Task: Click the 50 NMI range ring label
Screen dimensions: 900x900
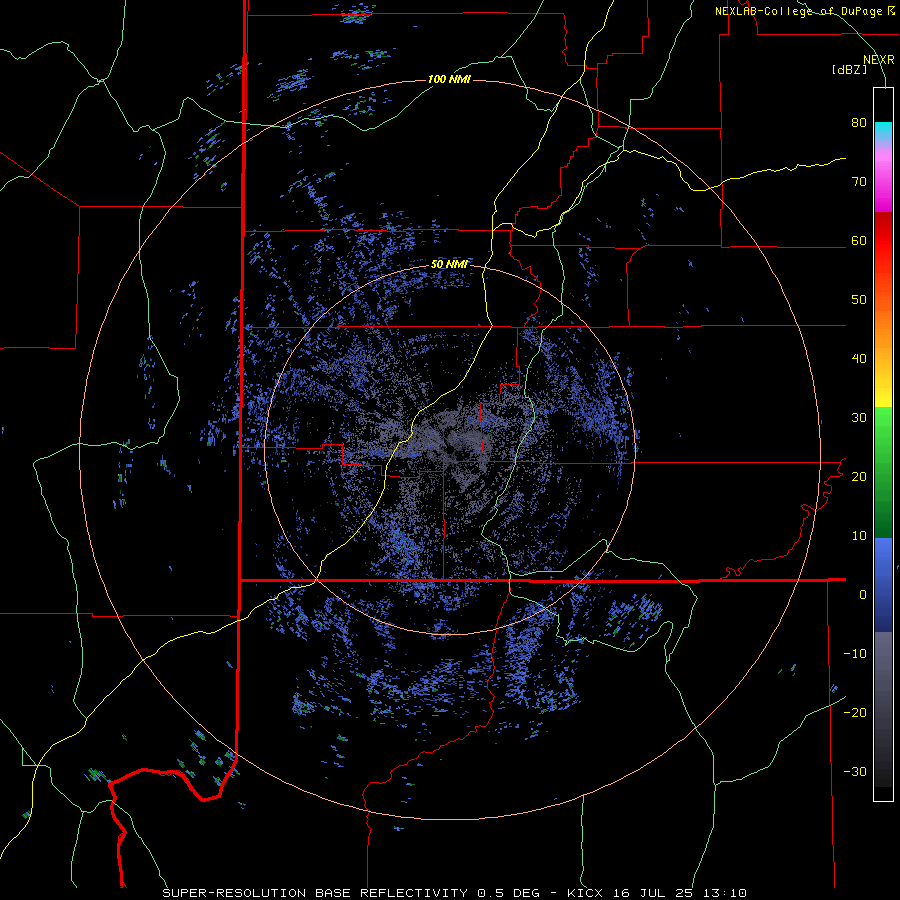Action: [x=449, y=265]
